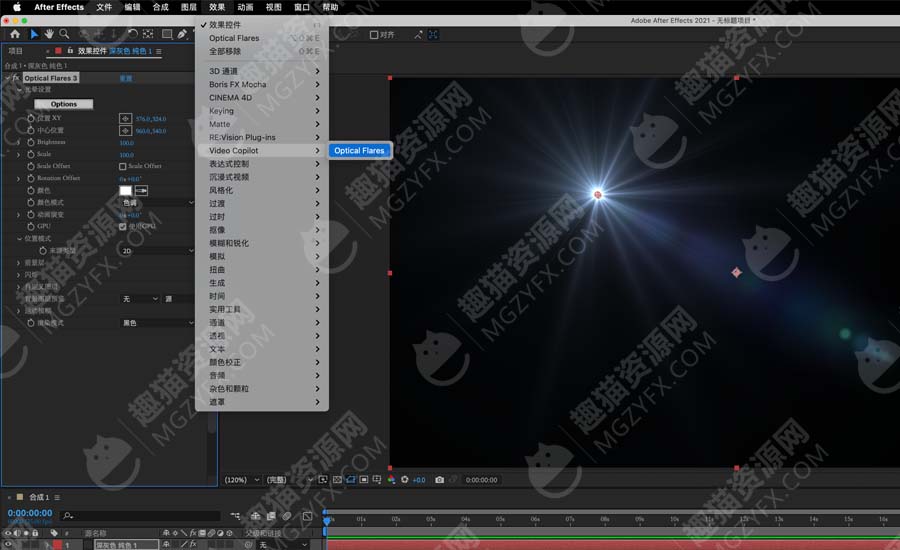Click the composition mini-flowchart icon
The height and width of the screenshot is (550, 900).
click(x=235, y=516)
